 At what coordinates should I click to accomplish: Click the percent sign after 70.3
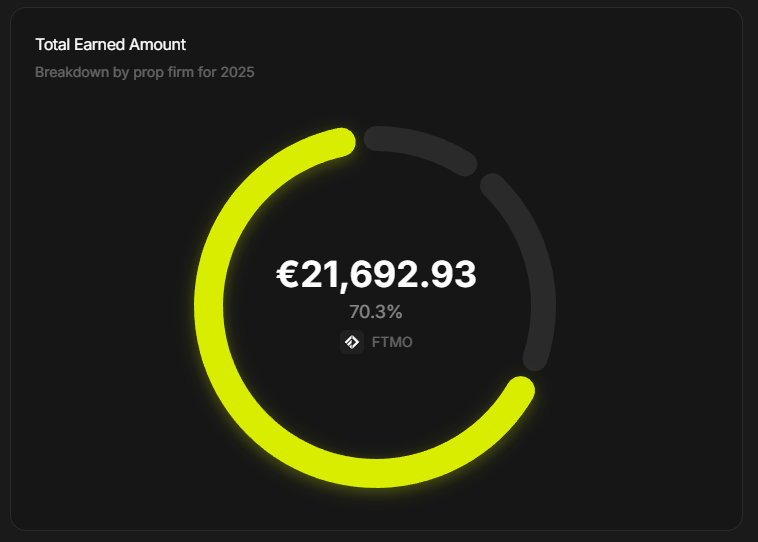click(x=394, y=312)
